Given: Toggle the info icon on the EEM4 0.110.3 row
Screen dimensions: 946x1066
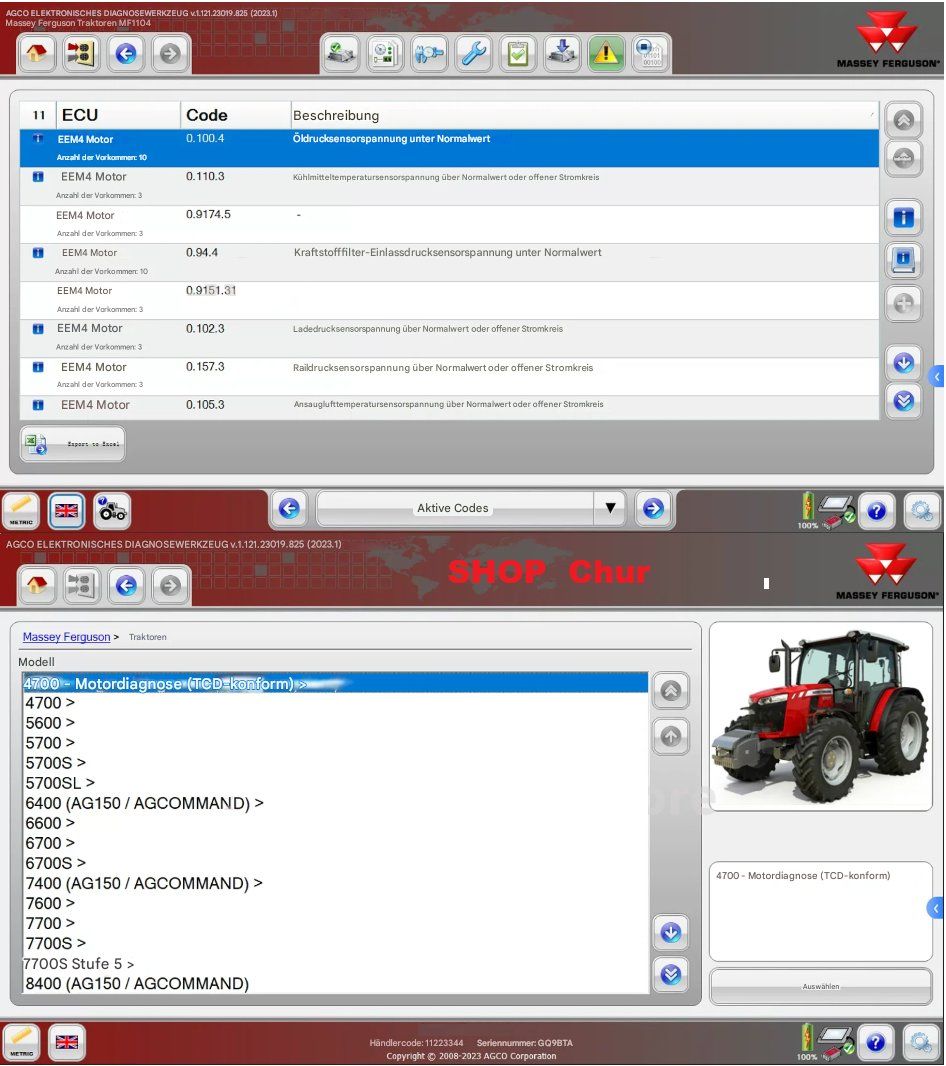Looking at the screenshot, I should [38, 176].
